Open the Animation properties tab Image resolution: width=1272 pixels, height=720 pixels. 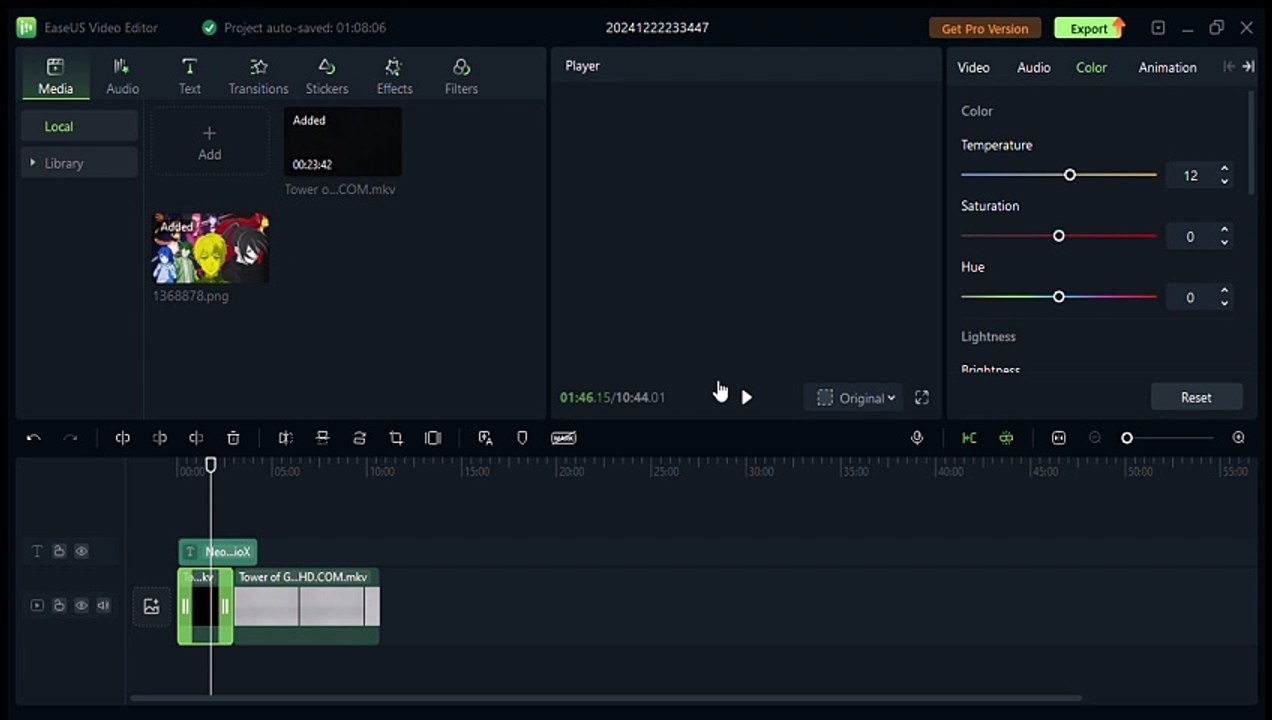[x=1167, y=68]
